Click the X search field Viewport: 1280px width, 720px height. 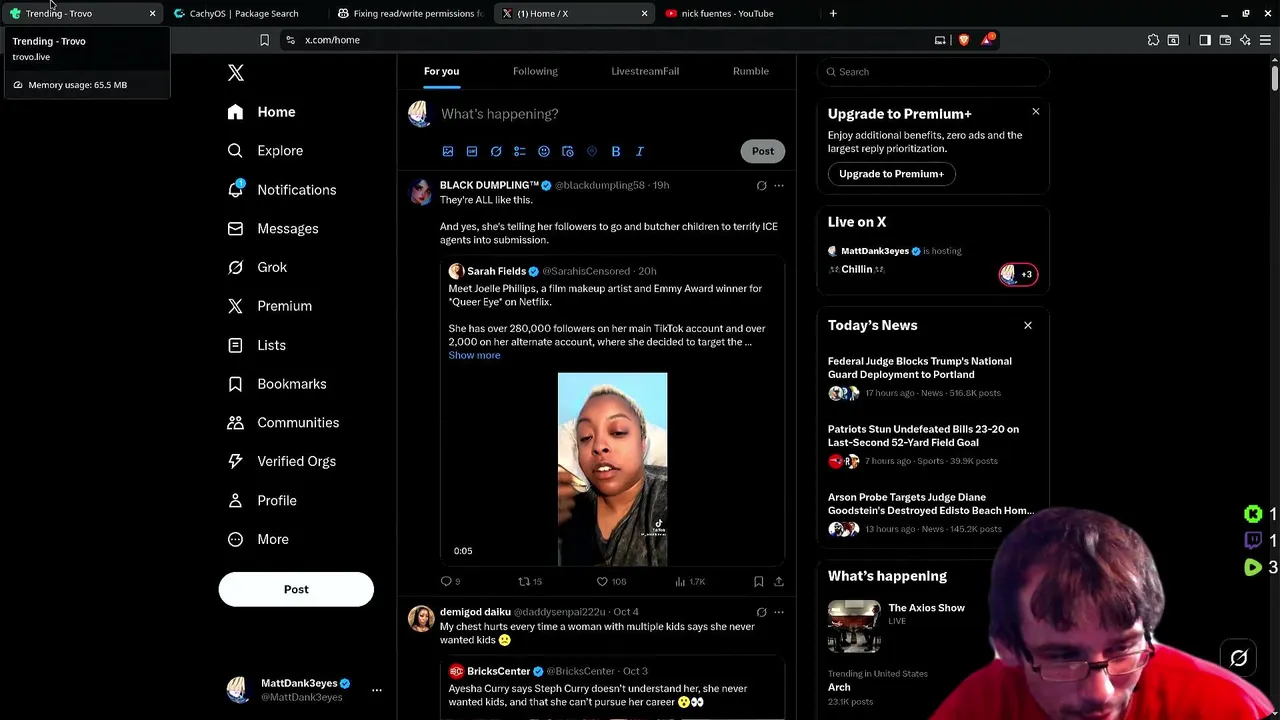(933, 72)
